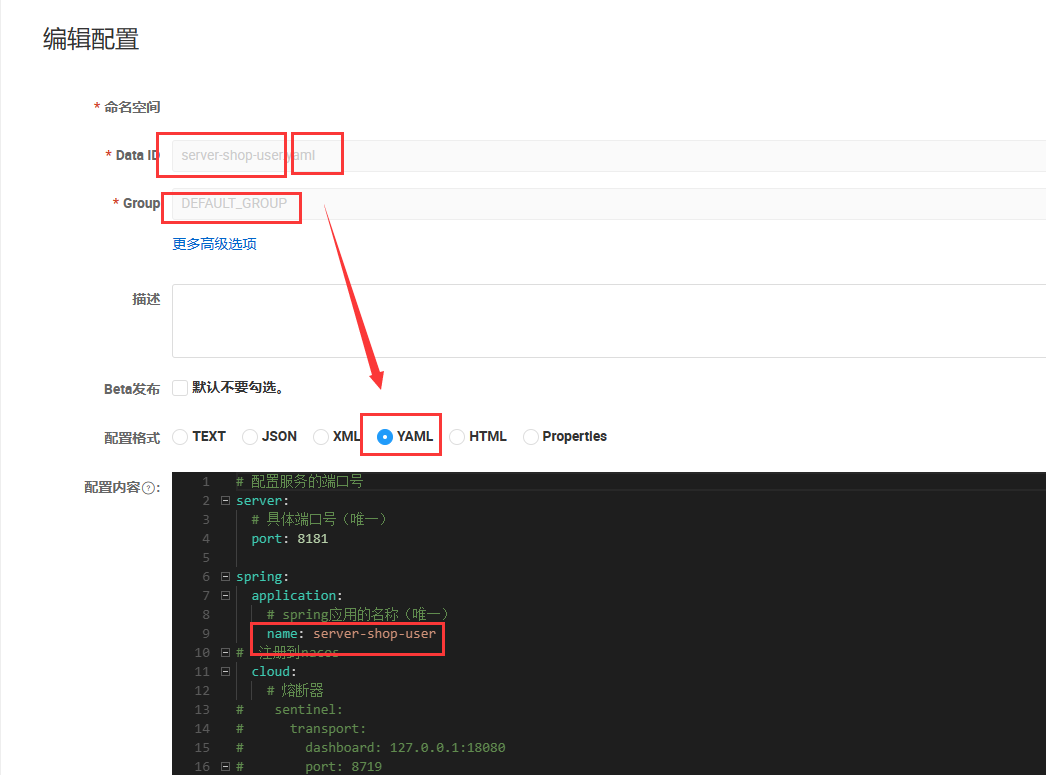Image resolution: width=1046 pixels, height=775 pixels.
Task: Click line number 5 in the editor gutter
Action: click(205, 558)
